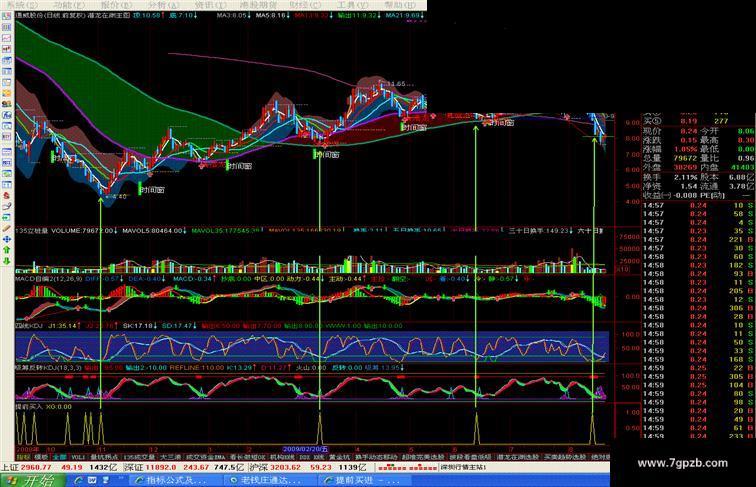The height and width of the screenshot is (487, 756).
Task: Click the 四线KDJ panel label
Action: click(29, 325)
